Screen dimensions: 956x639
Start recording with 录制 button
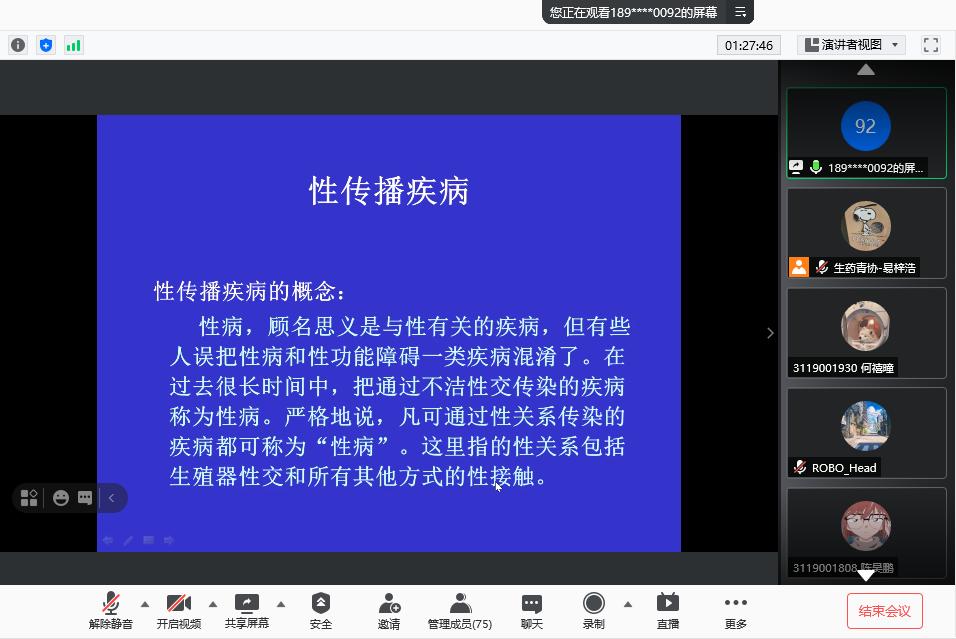pyautogui.click(x=593, y=610)
